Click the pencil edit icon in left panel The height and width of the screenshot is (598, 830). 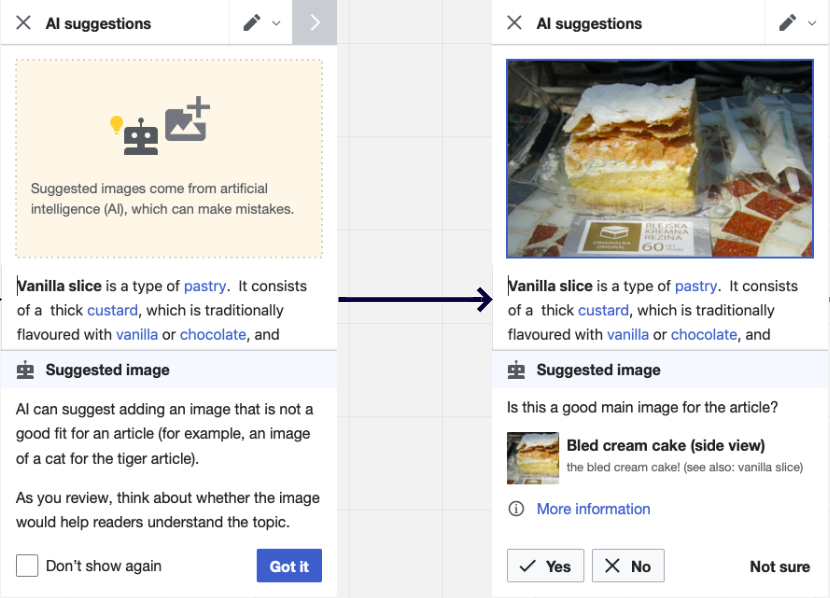click(251, 23)
